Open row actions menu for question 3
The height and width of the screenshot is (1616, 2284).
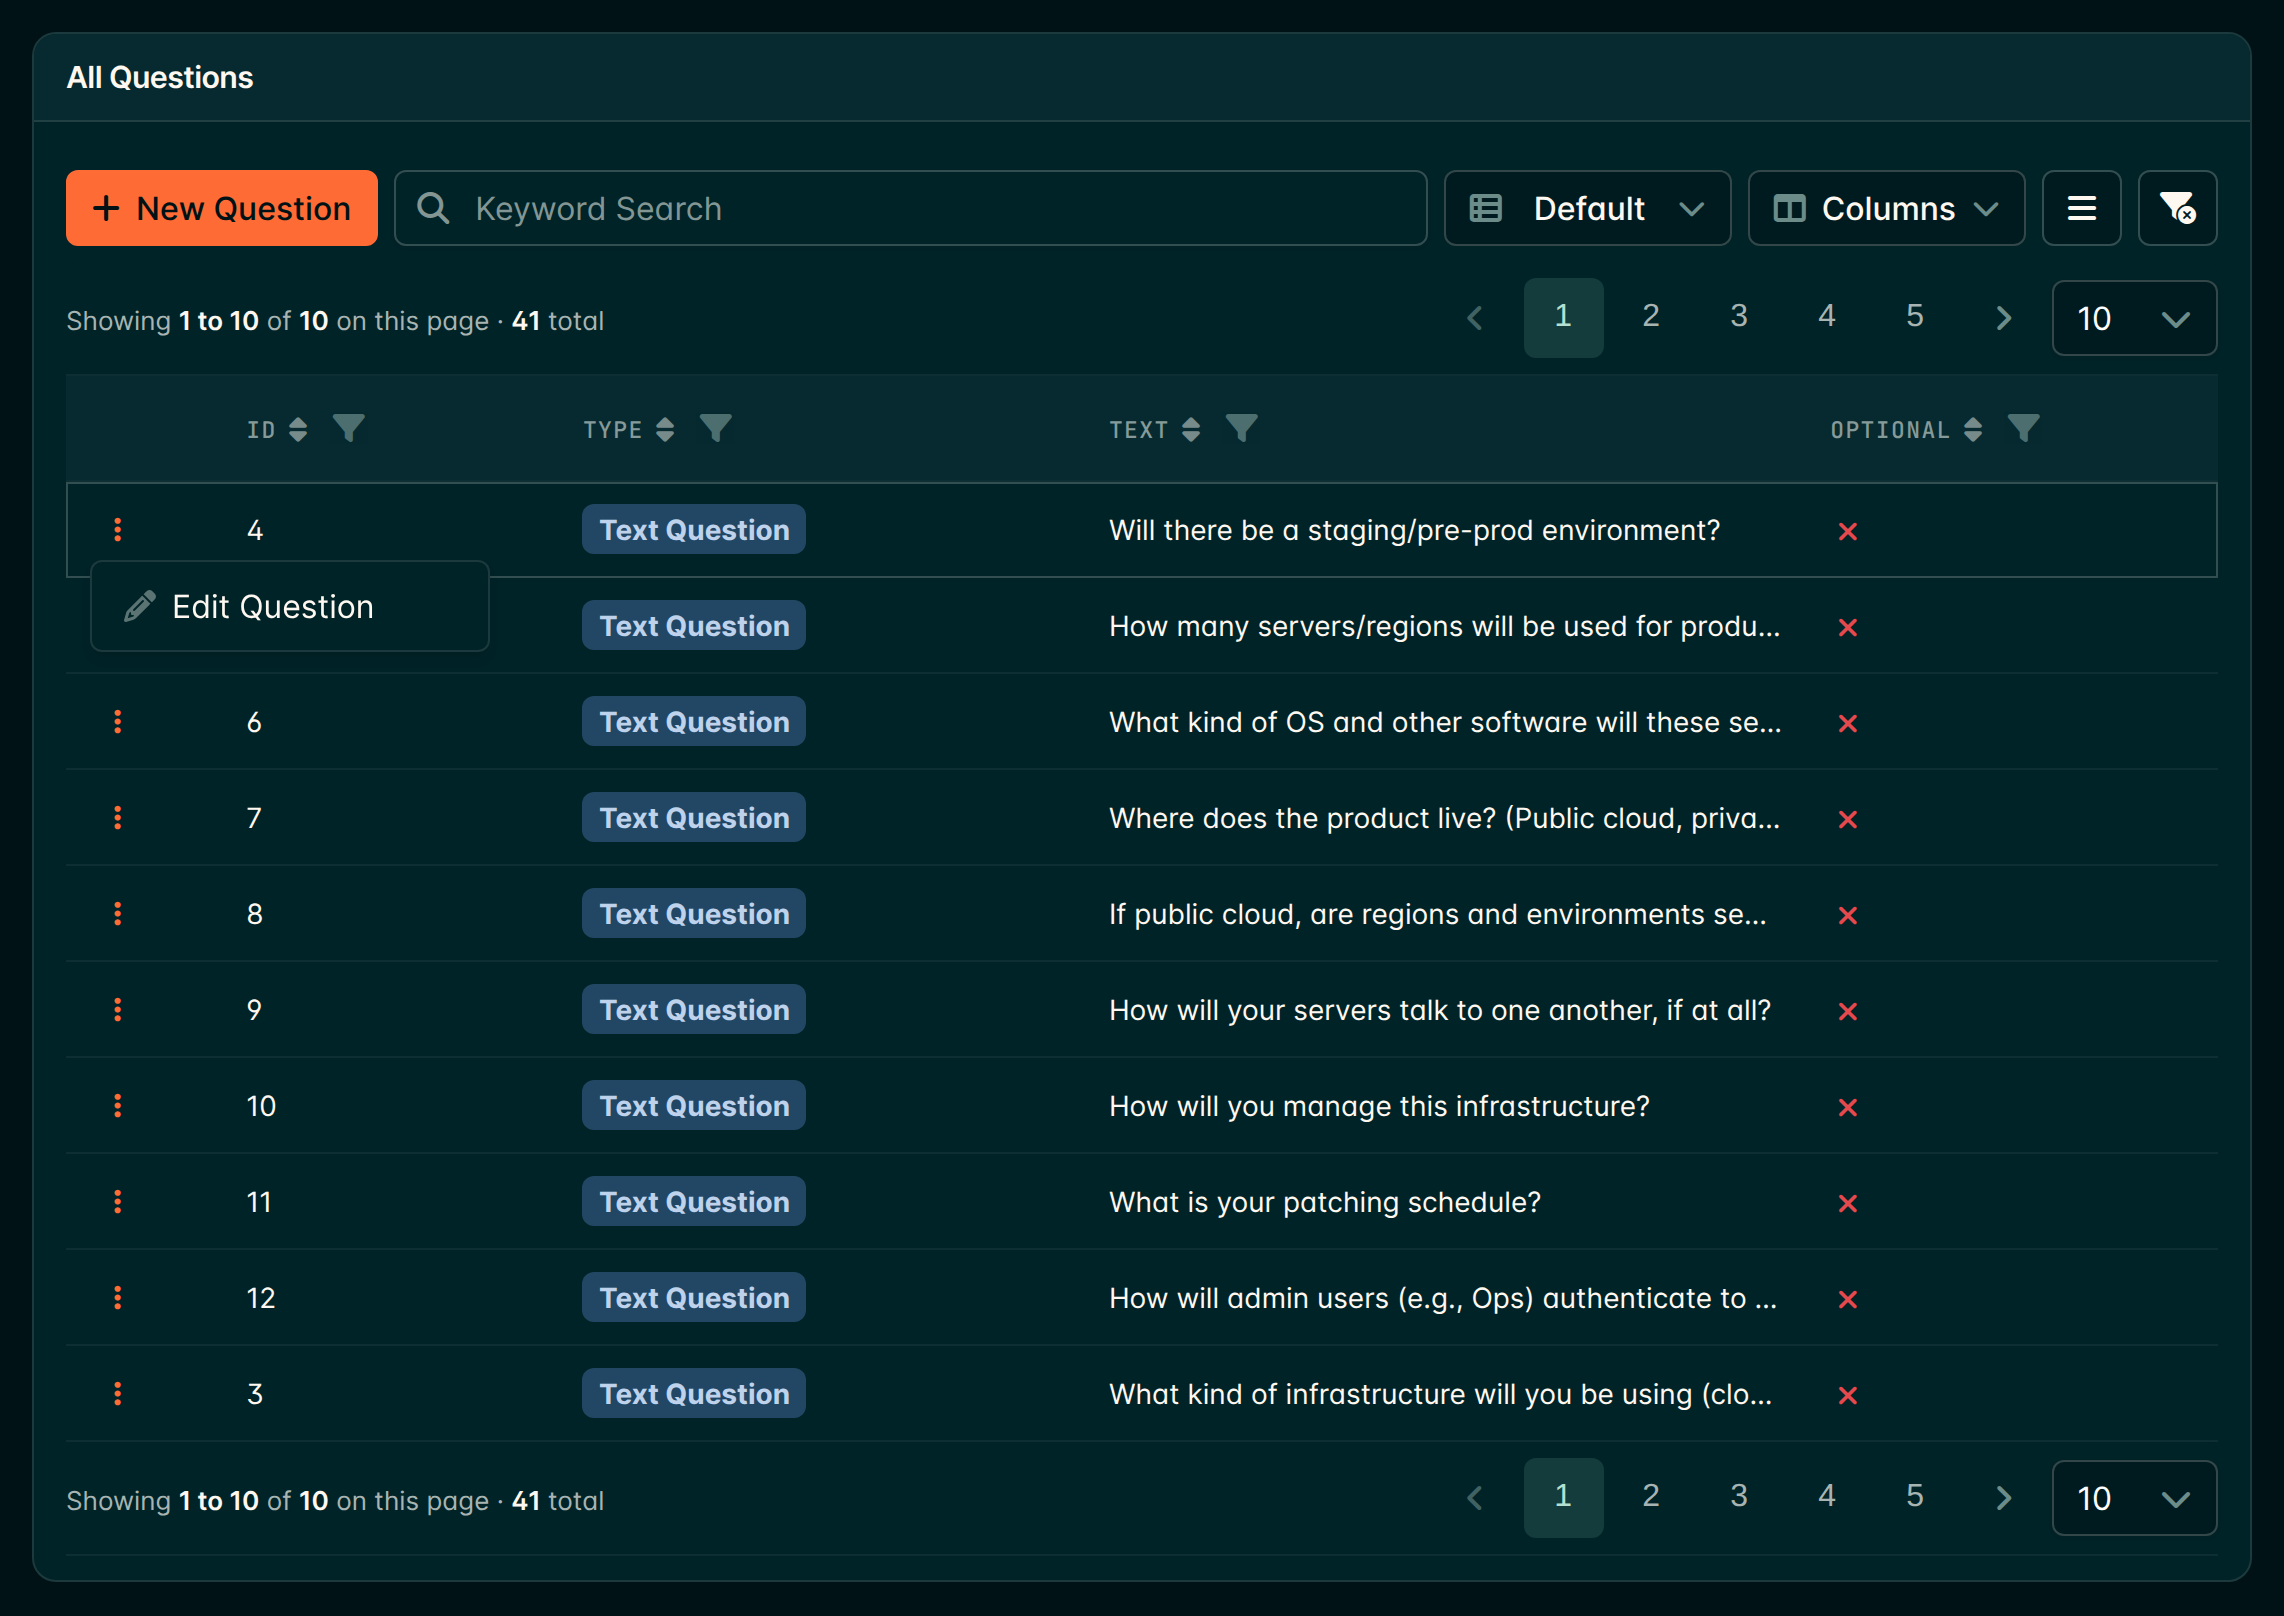click(118, 1394)
